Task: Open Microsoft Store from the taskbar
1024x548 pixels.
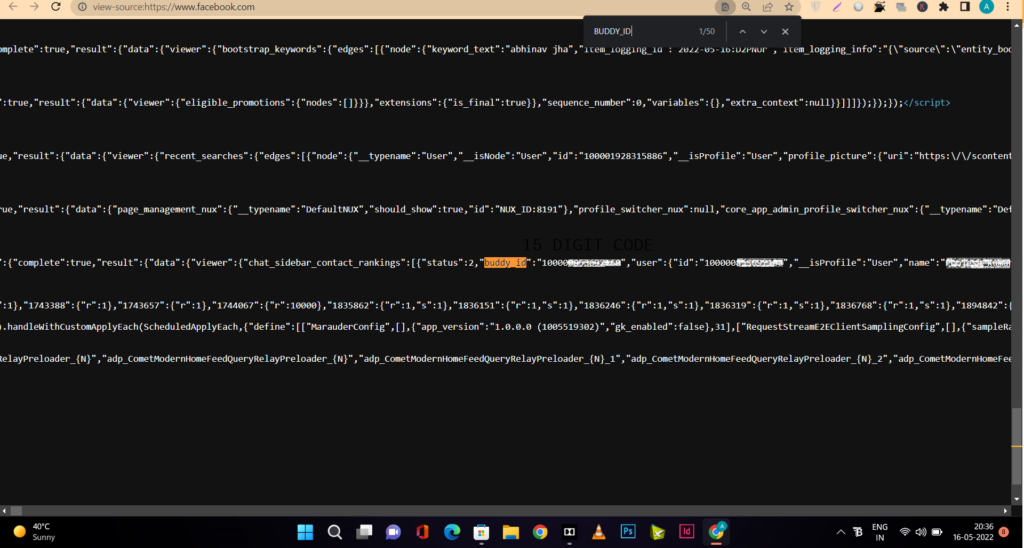Action: click(x=481, y=532)
